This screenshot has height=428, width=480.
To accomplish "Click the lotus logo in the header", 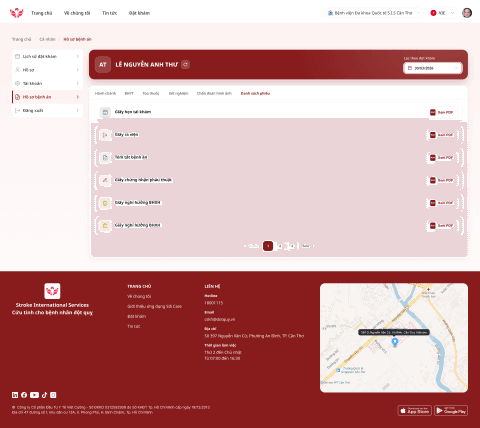I will click(17, 13).
